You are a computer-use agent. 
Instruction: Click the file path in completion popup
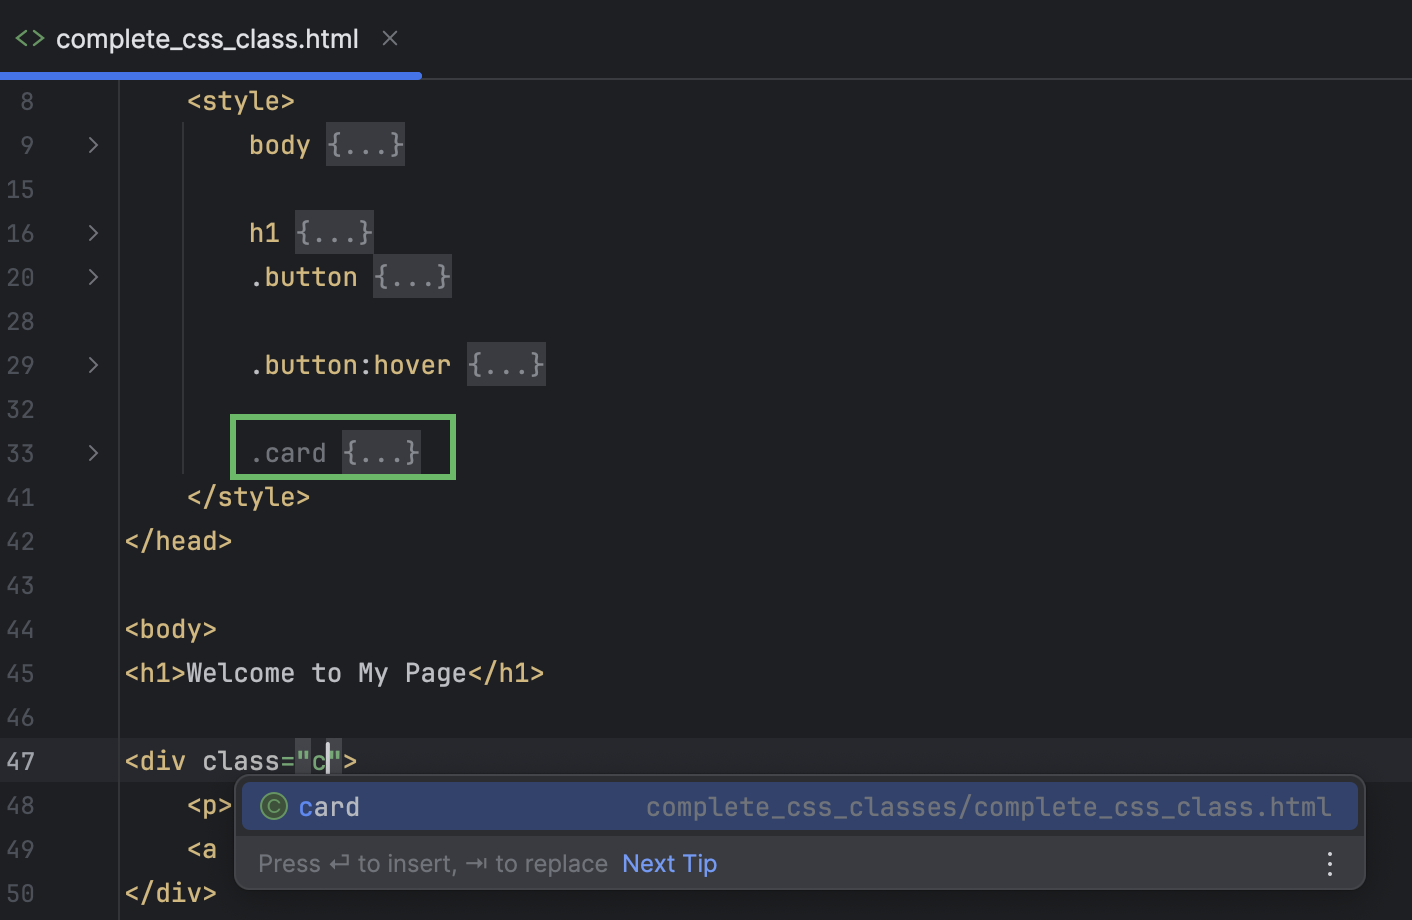[988, 807]
